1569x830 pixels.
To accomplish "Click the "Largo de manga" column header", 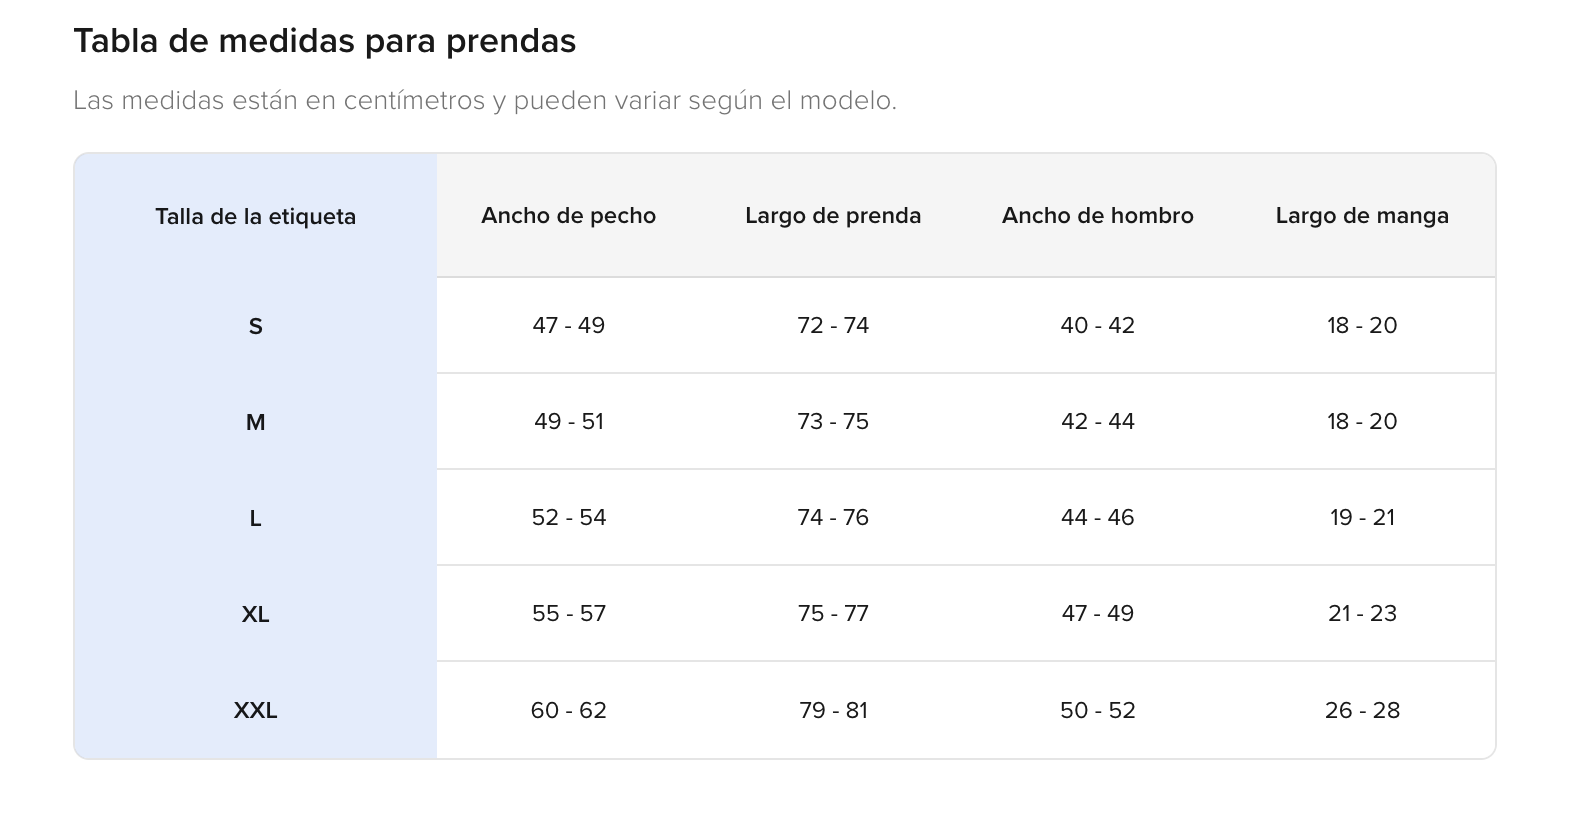I will [x=1362, y=216].
